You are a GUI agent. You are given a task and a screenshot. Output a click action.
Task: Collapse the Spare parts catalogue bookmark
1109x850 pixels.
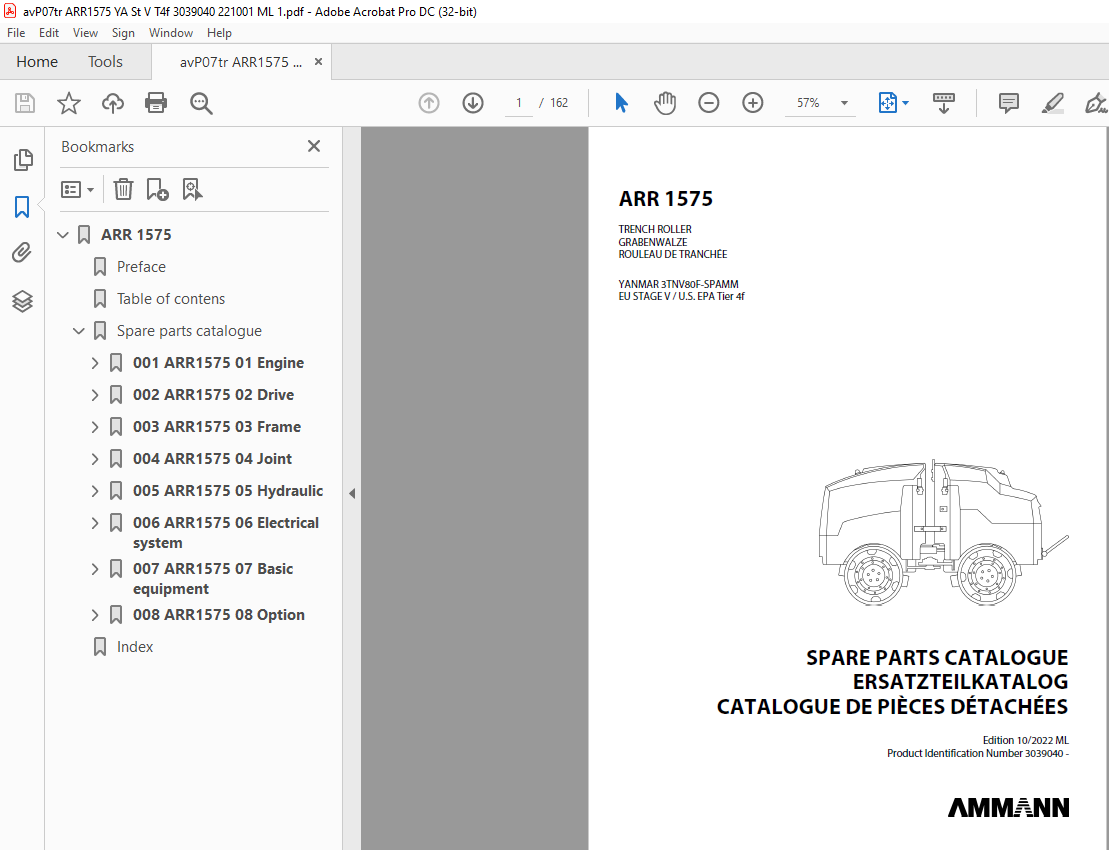point(79,331)
